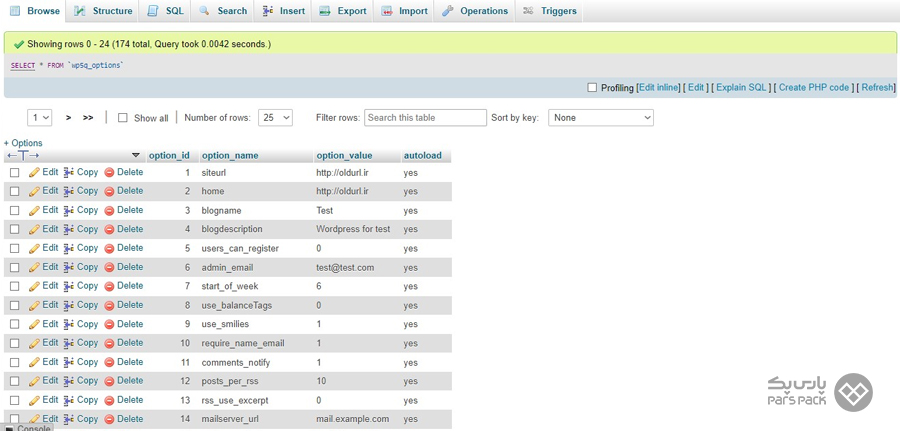Click Copy icon for users_can_register row

[x=69, y=248]
